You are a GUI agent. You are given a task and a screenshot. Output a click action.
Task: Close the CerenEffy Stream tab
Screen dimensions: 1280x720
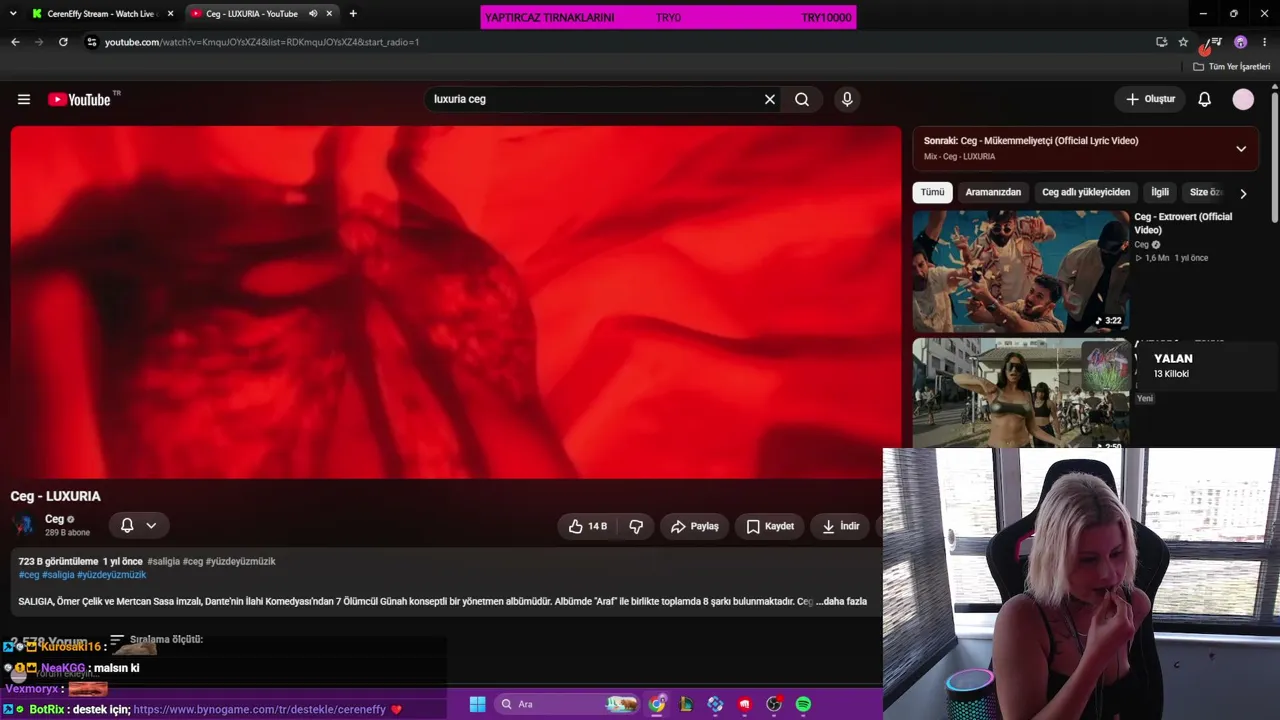coord(170,14)
